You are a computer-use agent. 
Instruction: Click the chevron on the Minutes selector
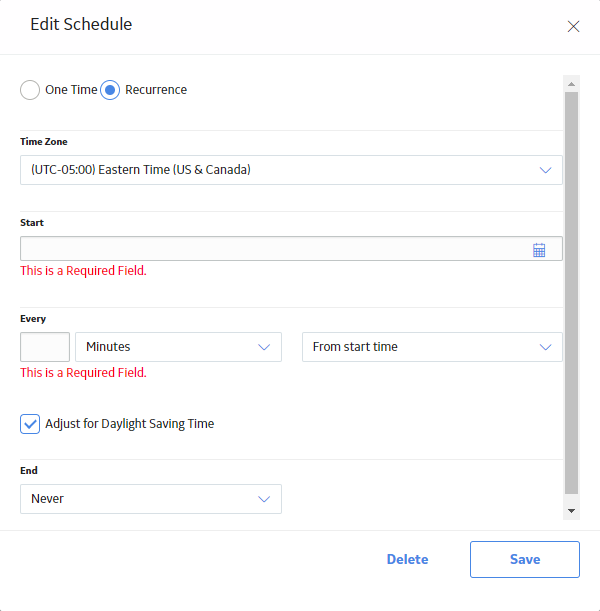[264, 347]
